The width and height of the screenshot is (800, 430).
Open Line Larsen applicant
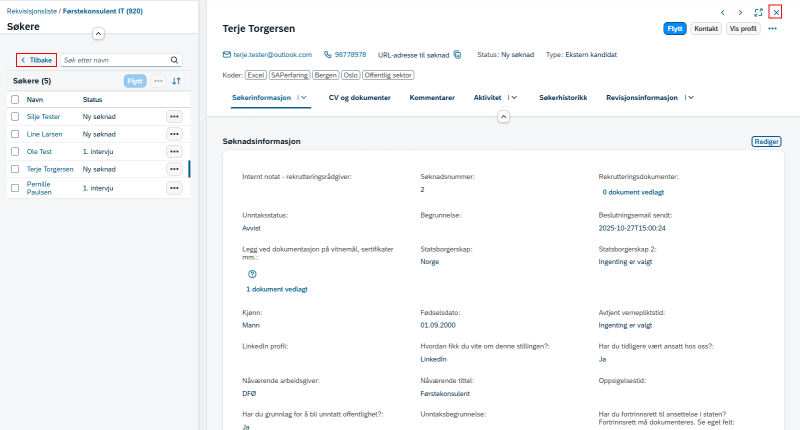44,134
